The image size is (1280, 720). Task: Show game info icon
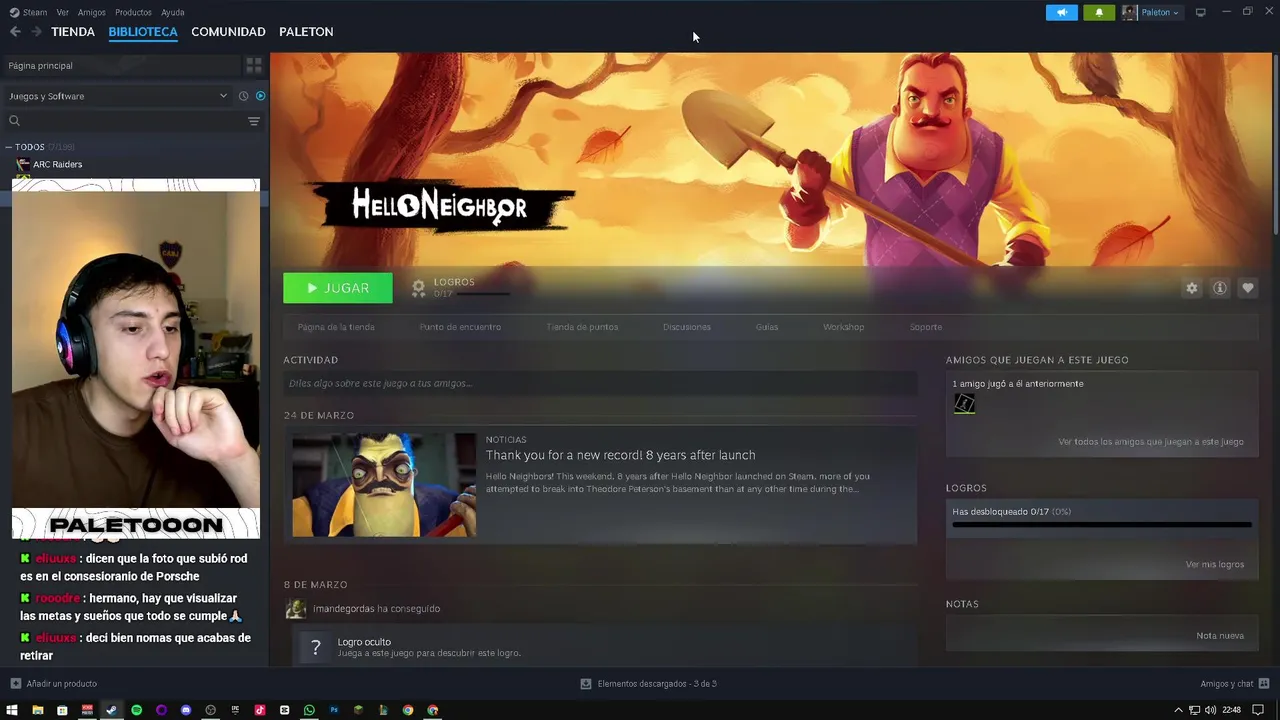pos(1220,288)
